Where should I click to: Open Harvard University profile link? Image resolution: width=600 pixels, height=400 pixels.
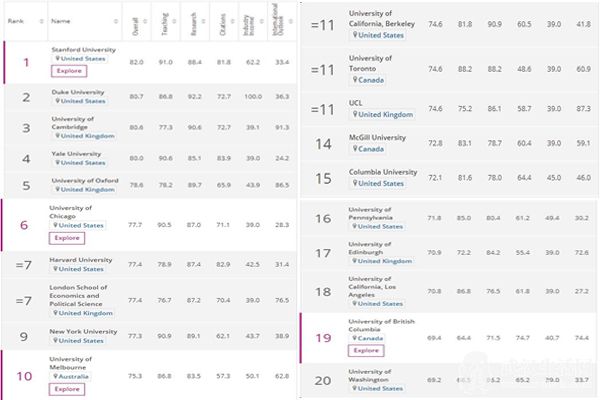point(81,259)
